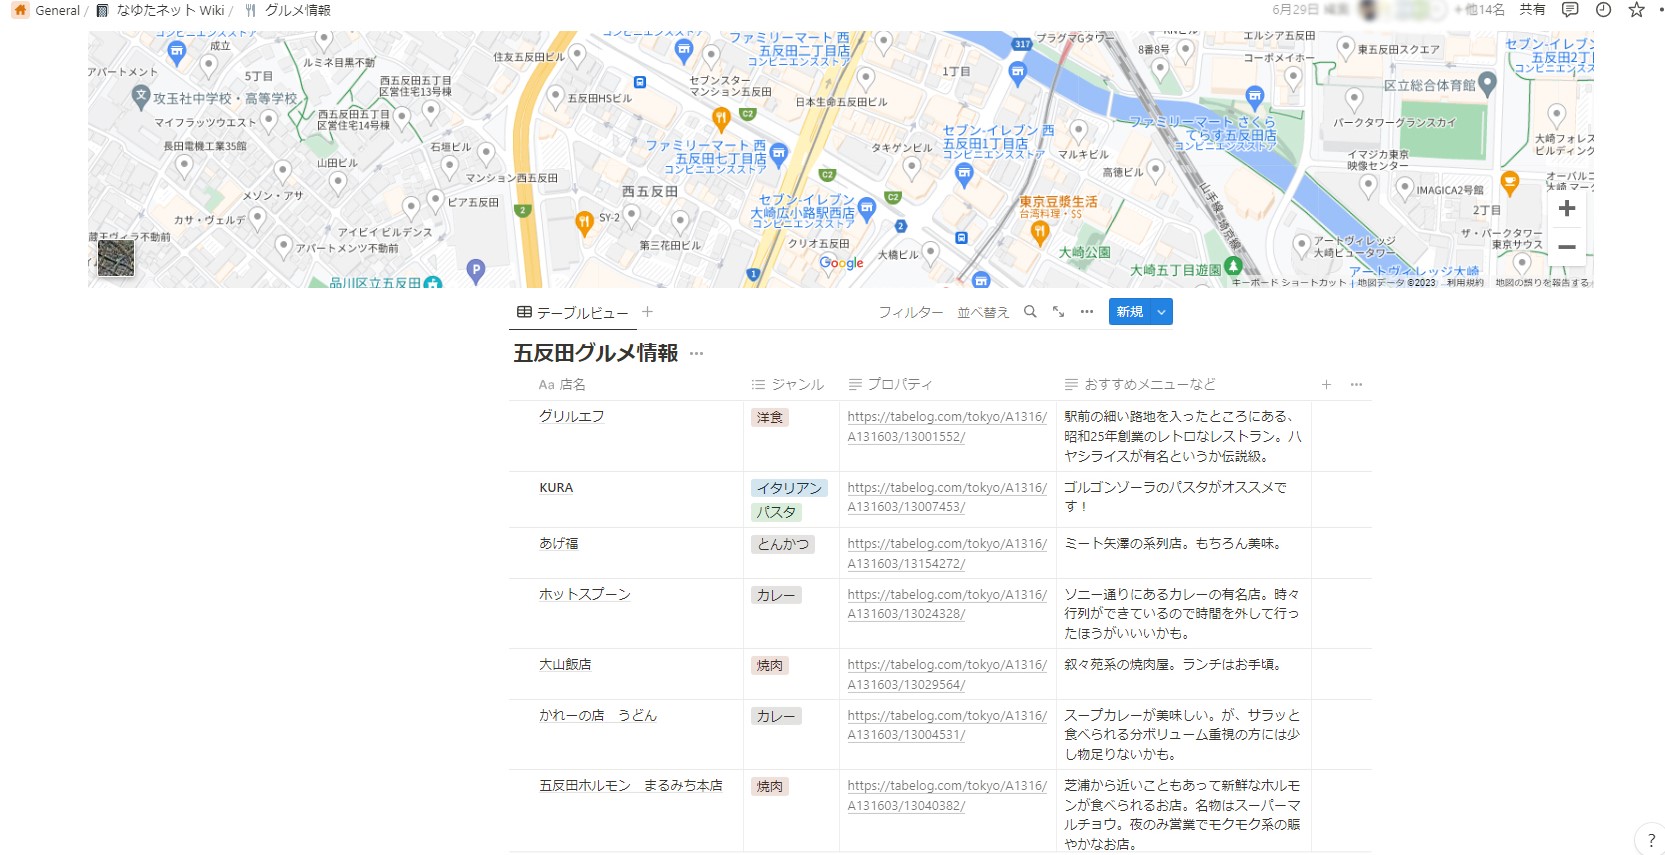Open 五反田ホルモン まるみち本店 row
1665x855 pixels.
click(631, 785)
